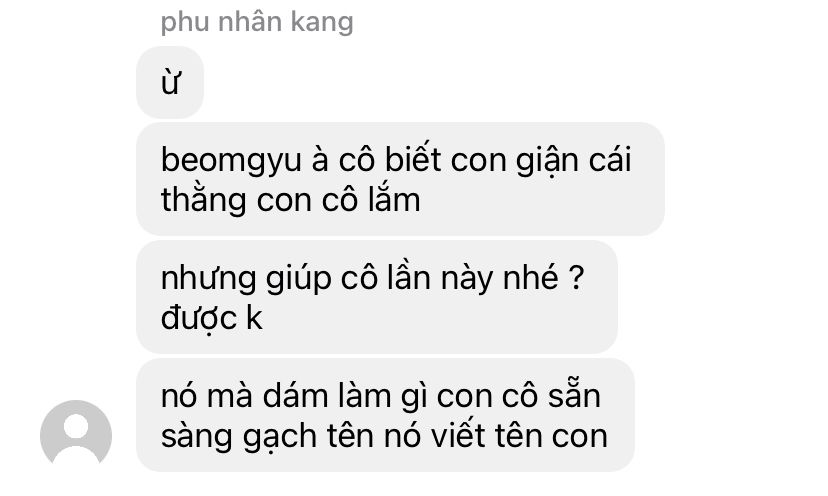The image size is (828, 496).
Task: Click the word kang in the sender name
Action: coord(322,23)
